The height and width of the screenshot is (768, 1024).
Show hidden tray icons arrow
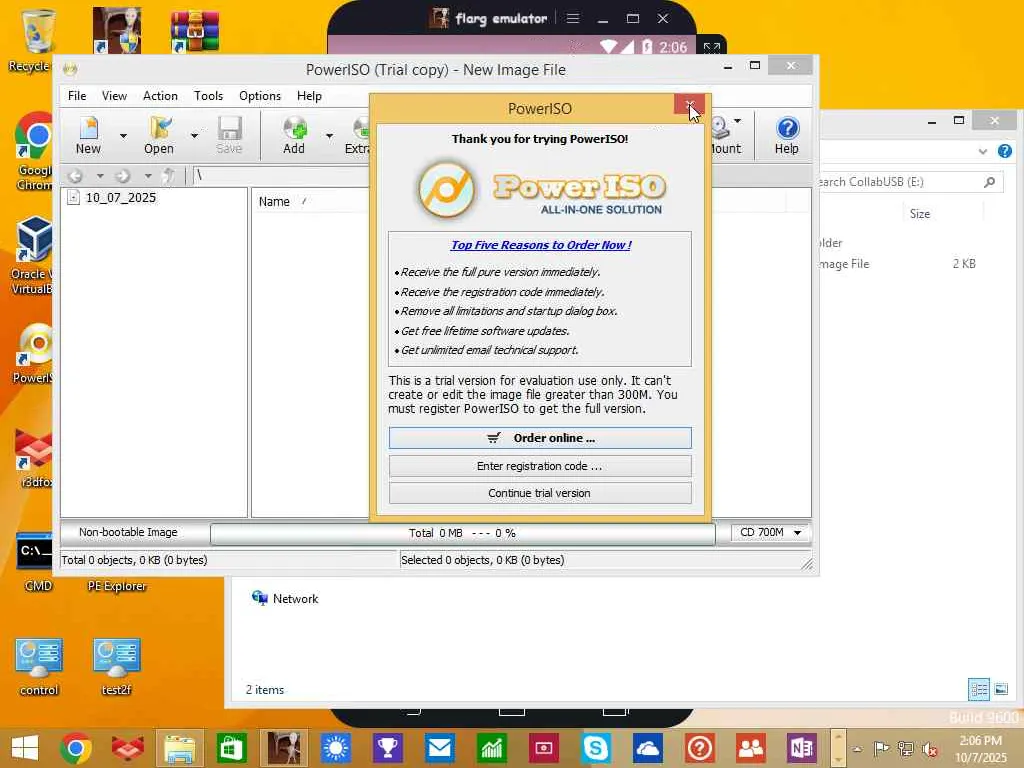tap(858, 749)
